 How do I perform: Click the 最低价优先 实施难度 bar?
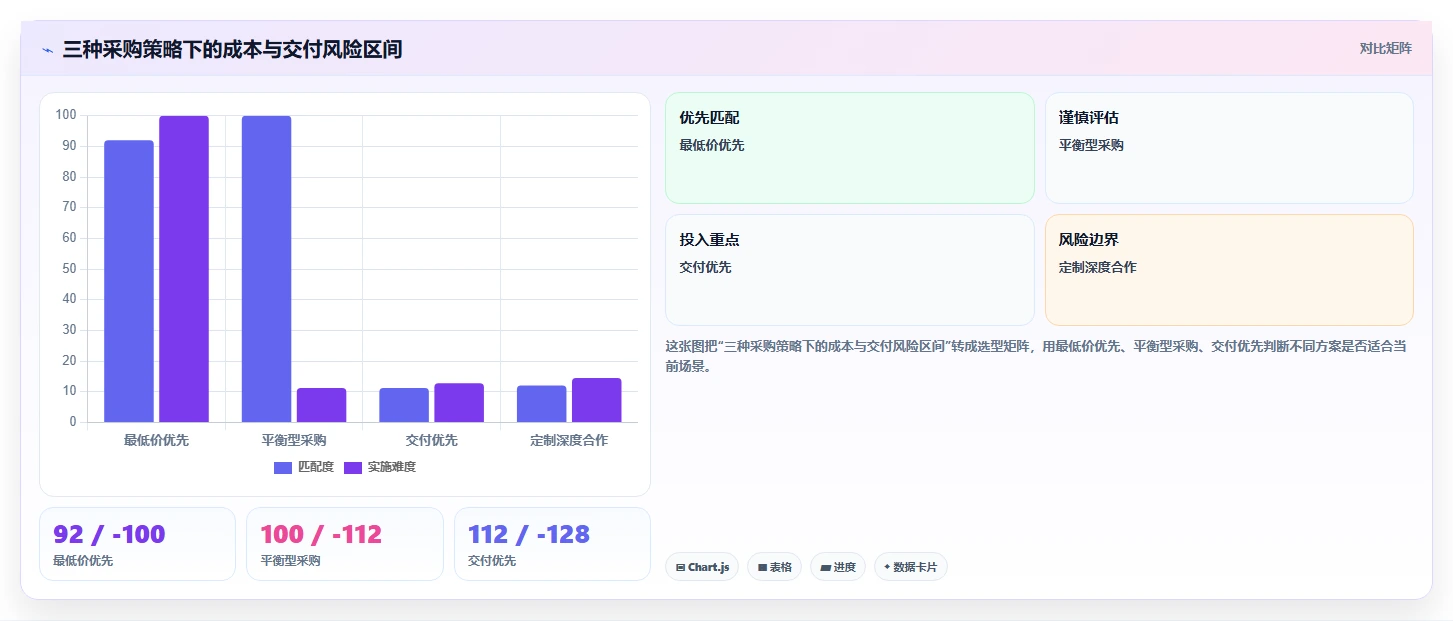tap(184, 269)
